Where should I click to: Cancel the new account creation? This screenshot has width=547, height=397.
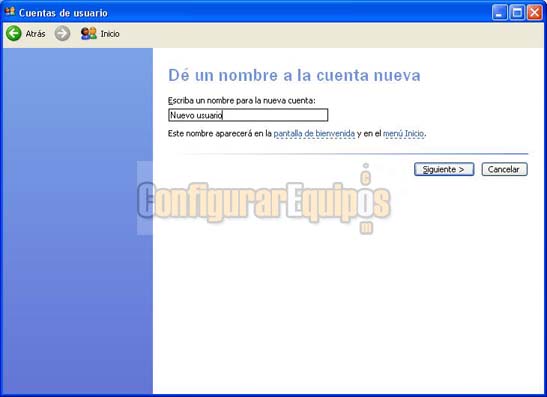click(504, 169)
